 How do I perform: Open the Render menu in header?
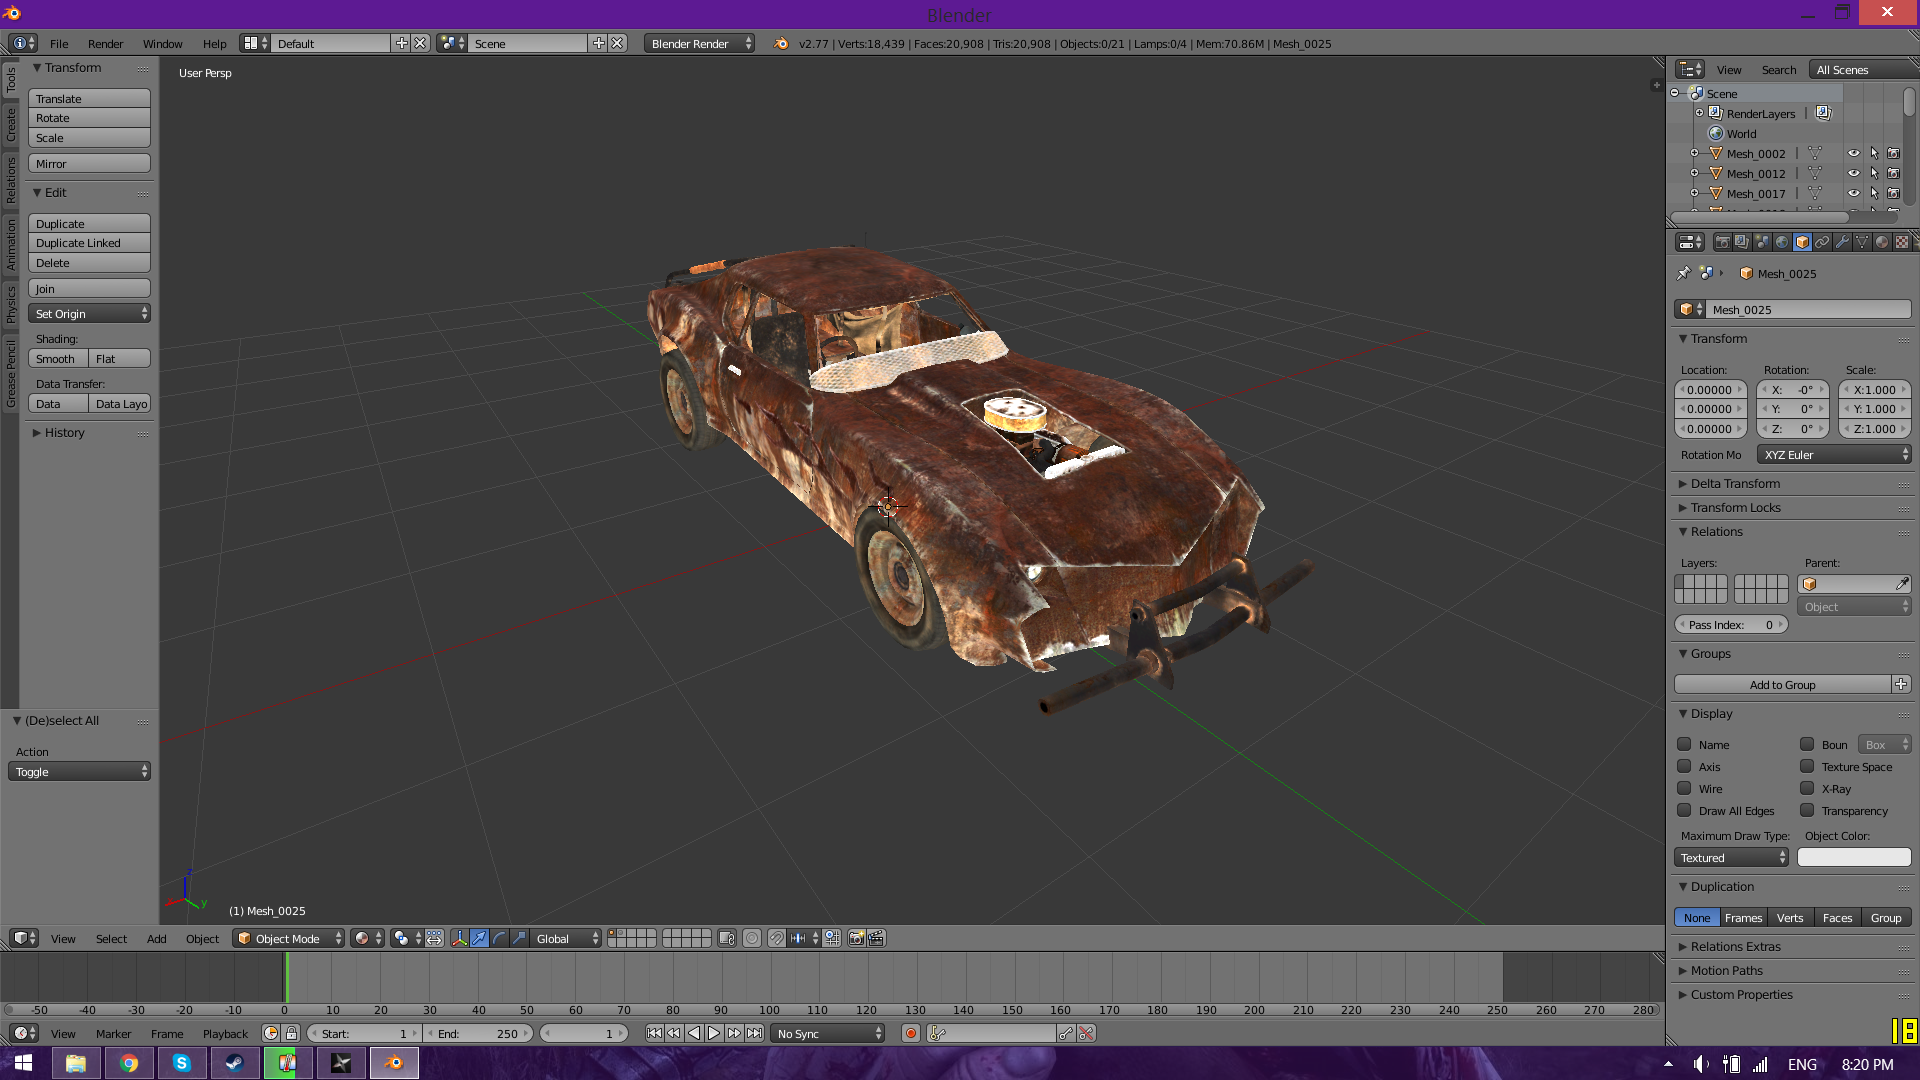point(105,44)
